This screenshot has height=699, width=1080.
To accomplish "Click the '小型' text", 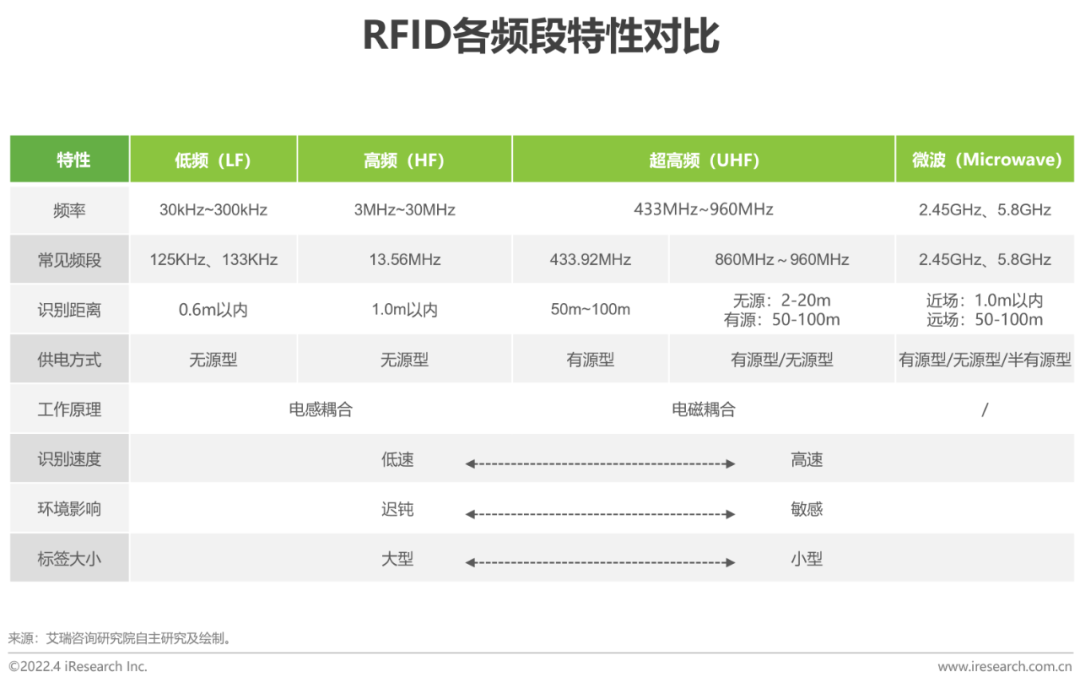I will point(807,559).
